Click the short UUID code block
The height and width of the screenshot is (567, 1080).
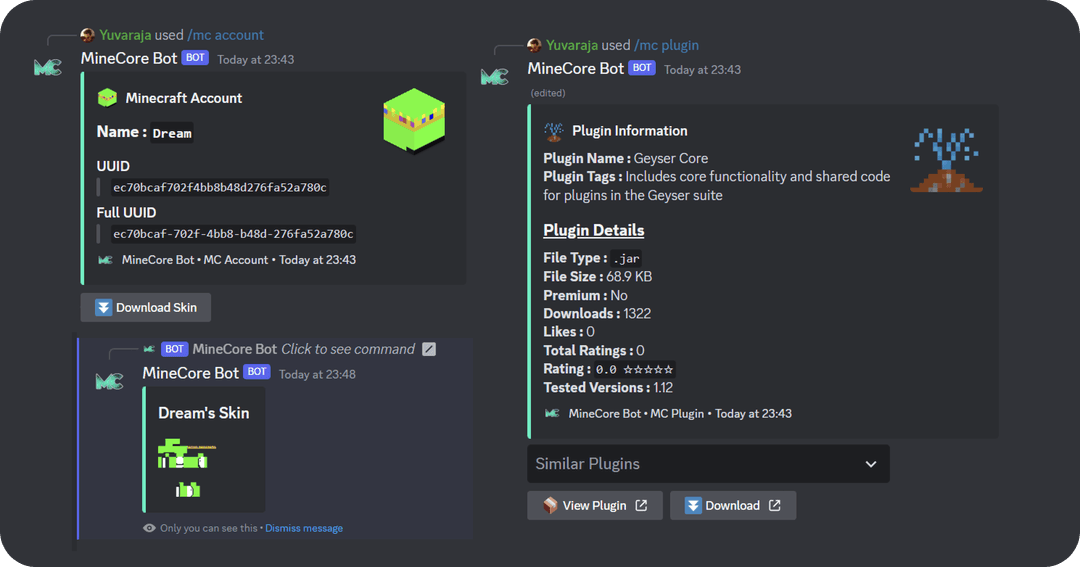click(220, 187)
